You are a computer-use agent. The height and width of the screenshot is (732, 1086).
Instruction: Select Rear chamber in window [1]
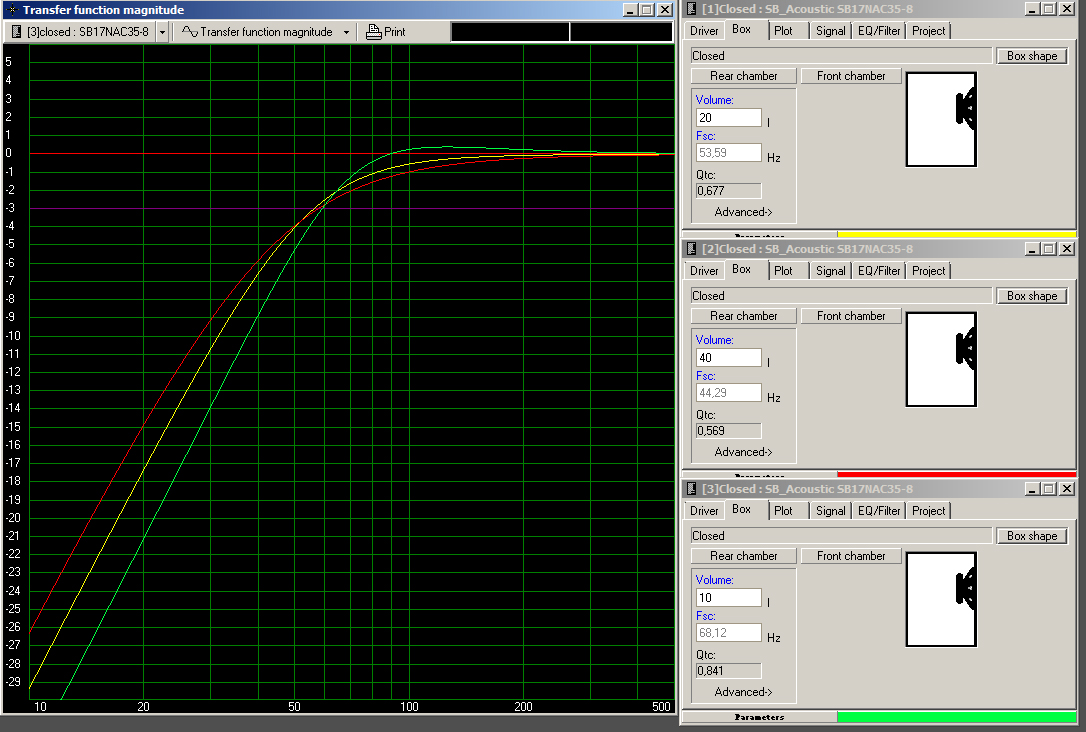[743, 76]
